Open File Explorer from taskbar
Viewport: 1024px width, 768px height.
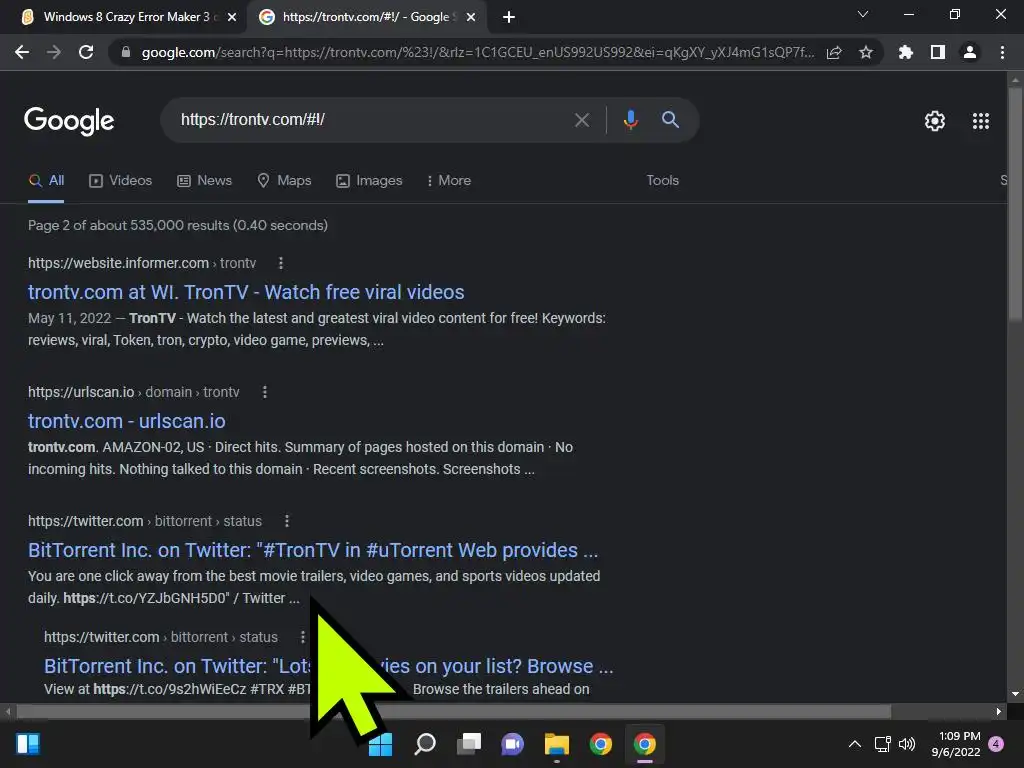[556, 744]
